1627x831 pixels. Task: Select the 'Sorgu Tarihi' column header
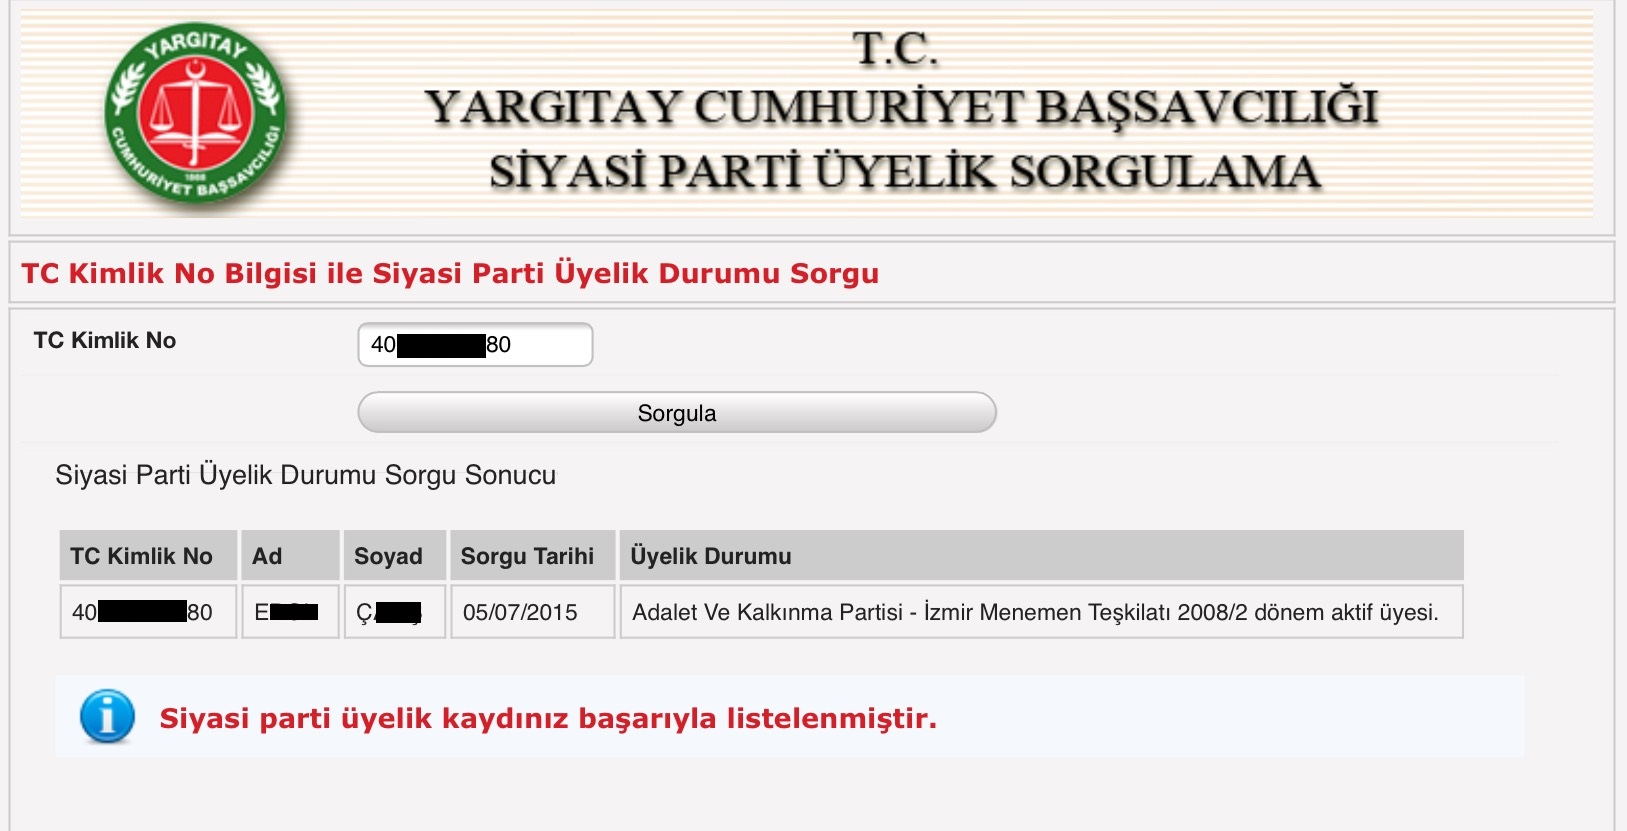(x=533, y=556)
